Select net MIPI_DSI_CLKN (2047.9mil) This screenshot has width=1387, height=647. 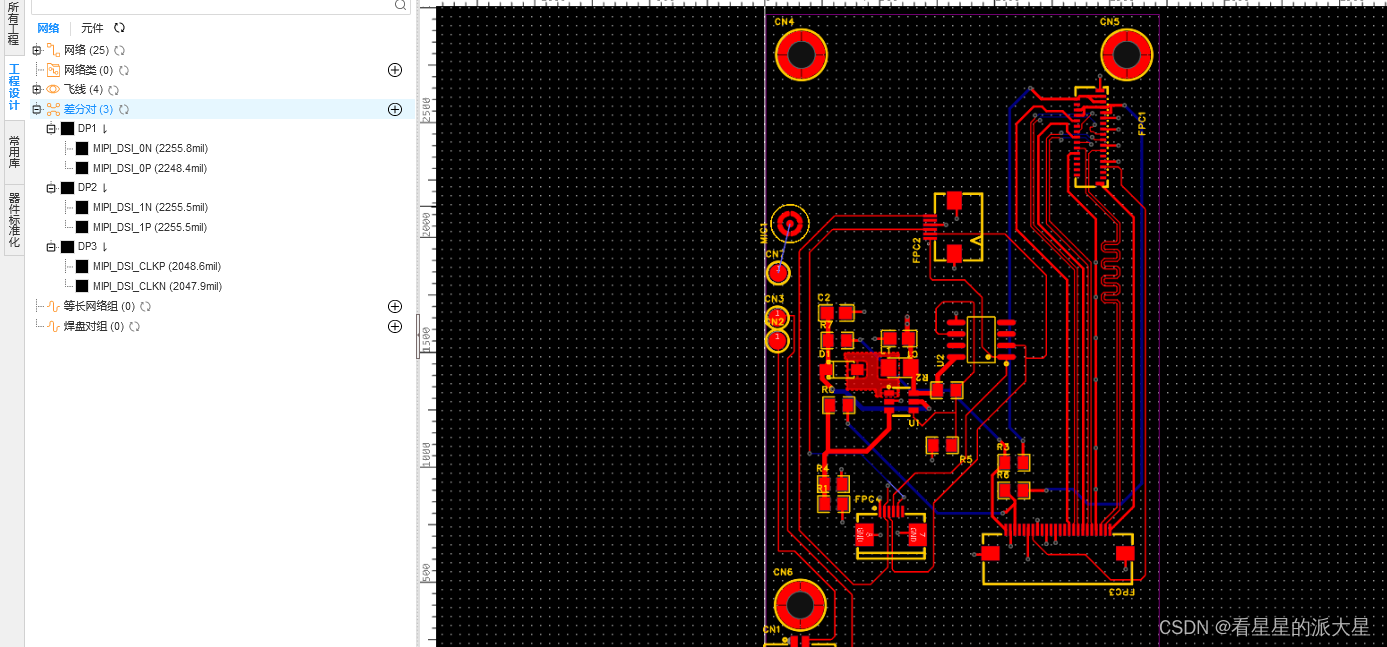click(x=157, y=286)
